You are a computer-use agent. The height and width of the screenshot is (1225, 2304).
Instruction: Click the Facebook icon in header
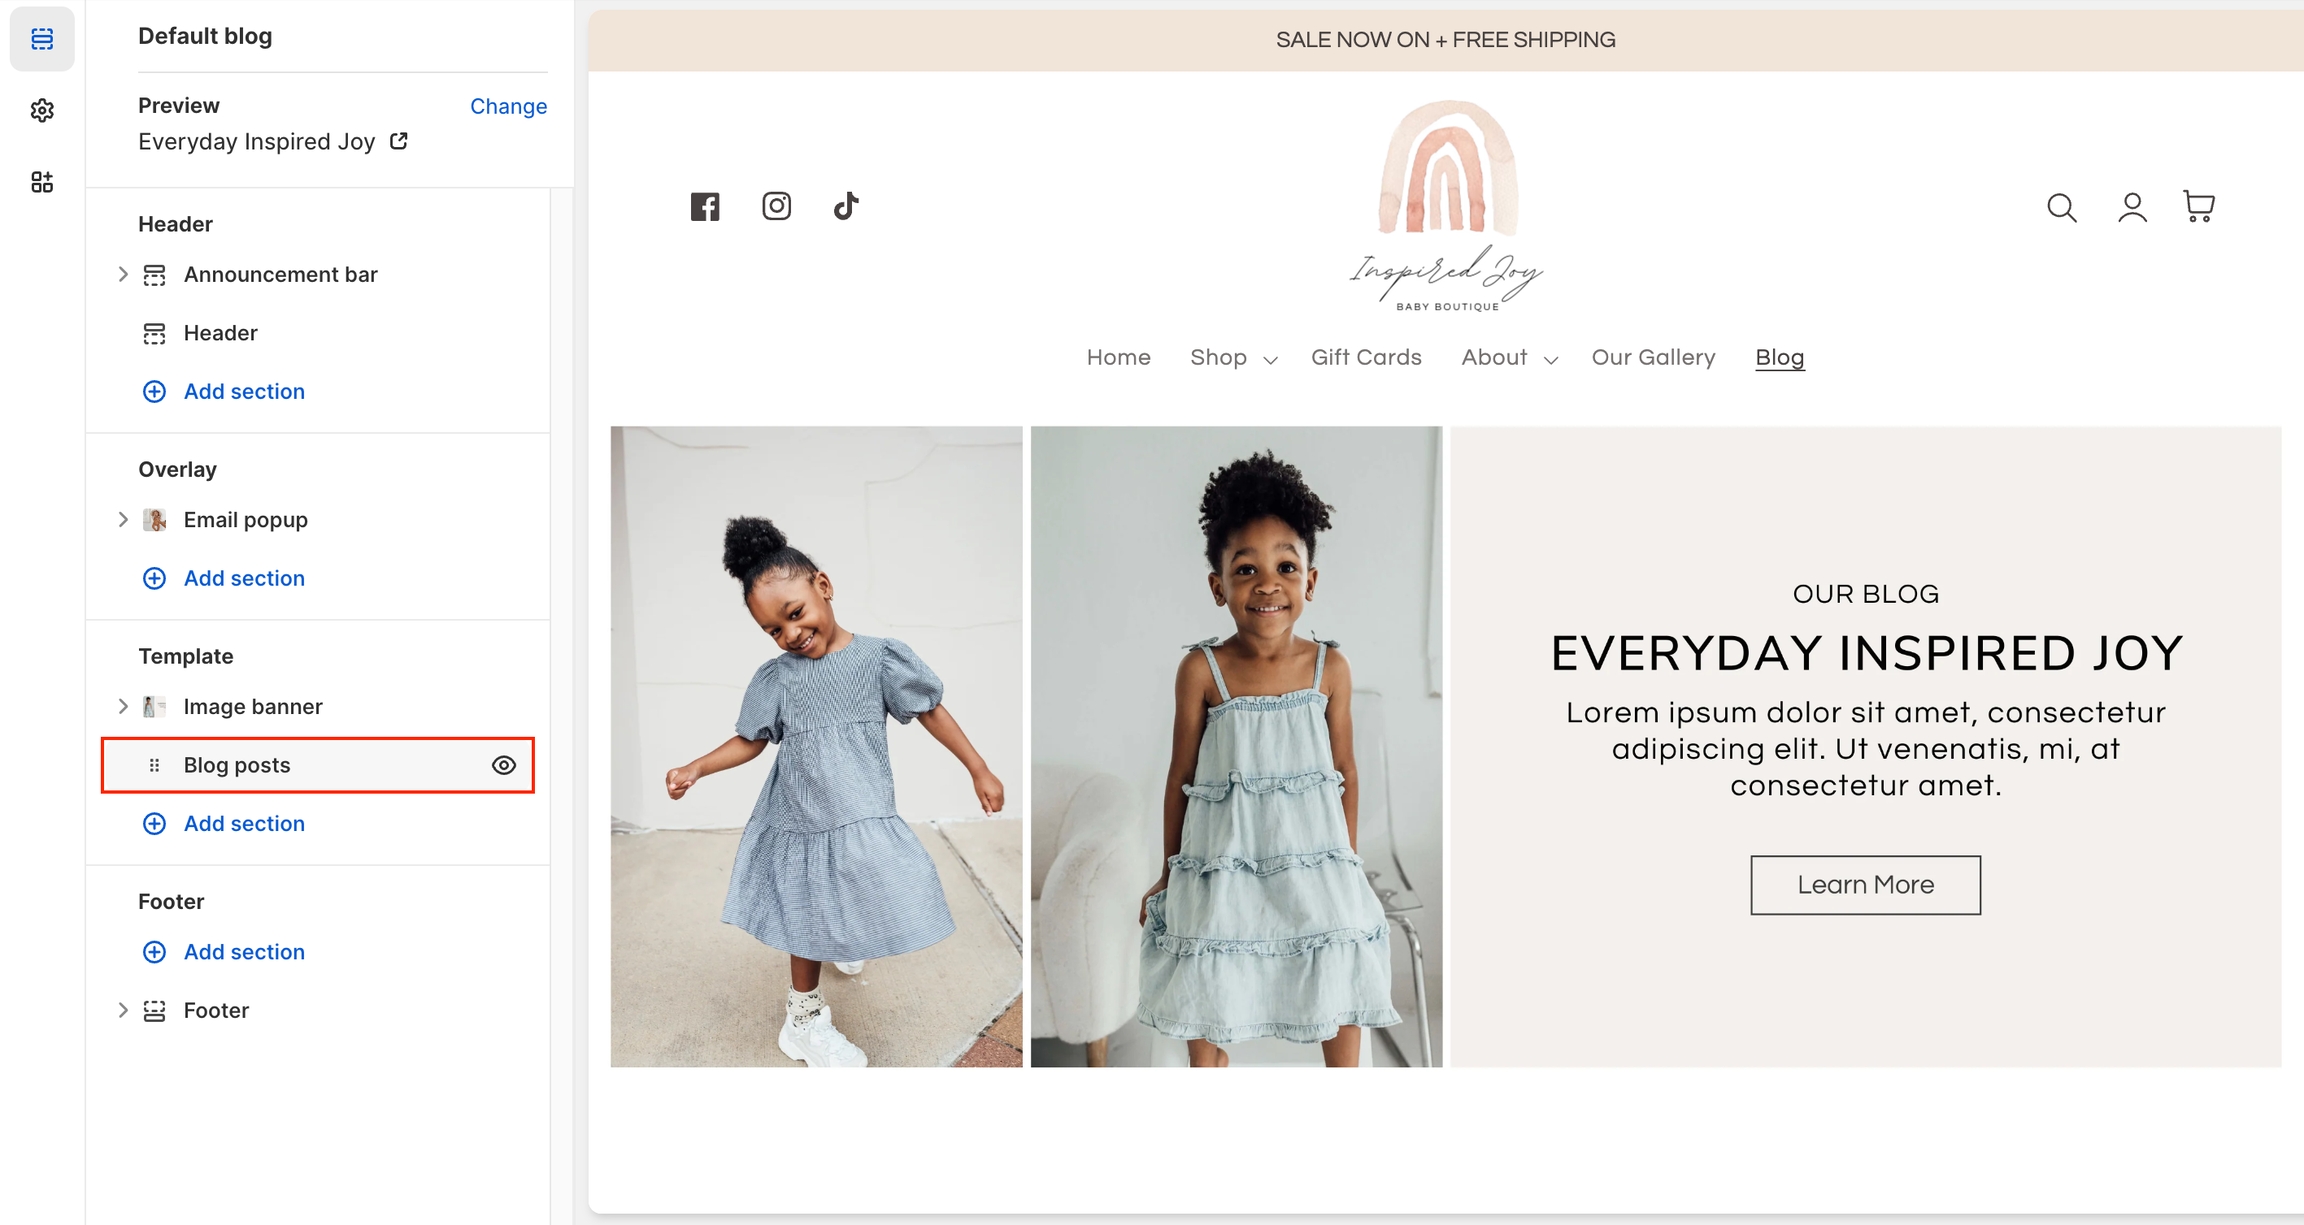pyautogui.click(x=705, y=206)
